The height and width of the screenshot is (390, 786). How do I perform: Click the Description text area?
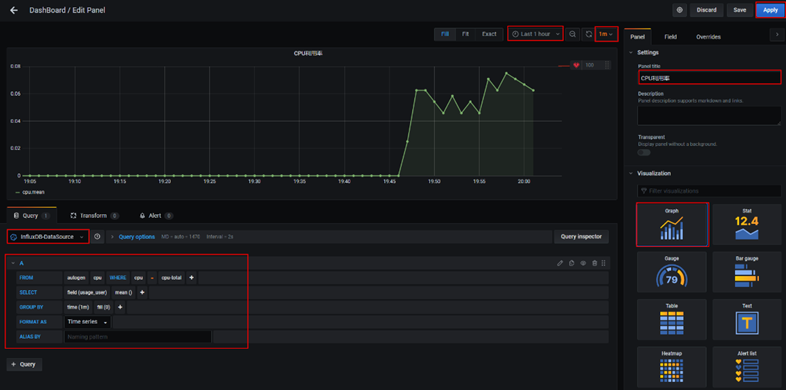pos(709,115)
